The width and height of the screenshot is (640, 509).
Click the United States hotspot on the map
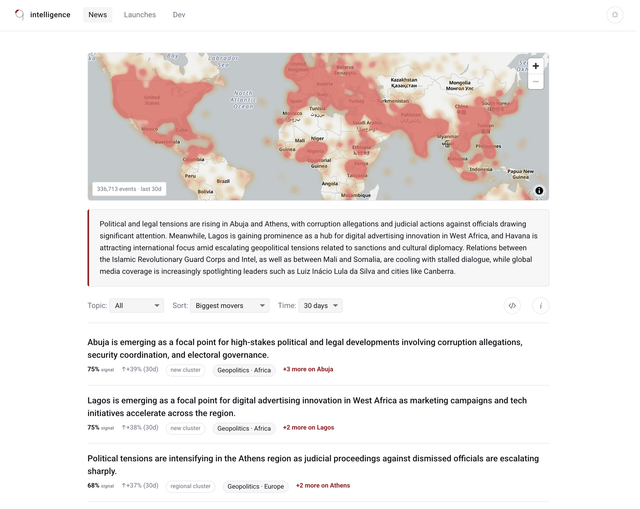tap(152, 100)
